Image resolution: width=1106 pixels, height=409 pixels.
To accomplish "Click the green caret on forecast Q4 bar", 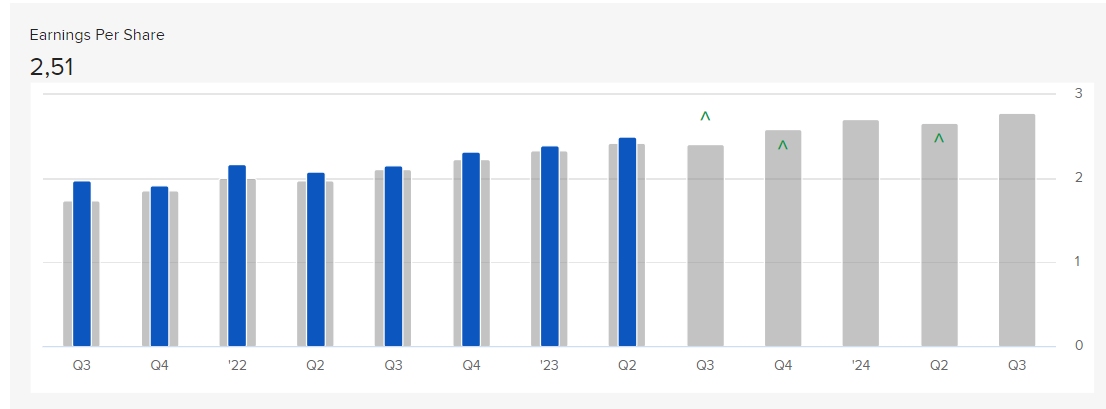I will pos(782,145).
